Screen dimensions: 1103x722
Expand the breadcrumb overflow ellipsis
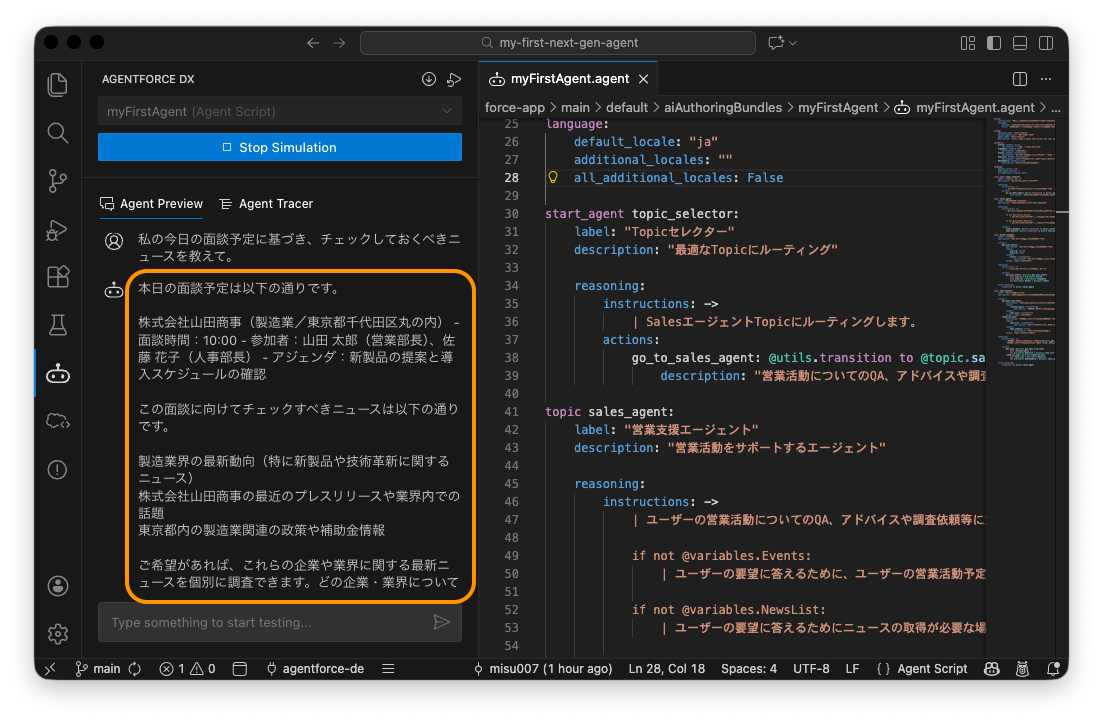pyautogui.click(x=1056, y=108)
